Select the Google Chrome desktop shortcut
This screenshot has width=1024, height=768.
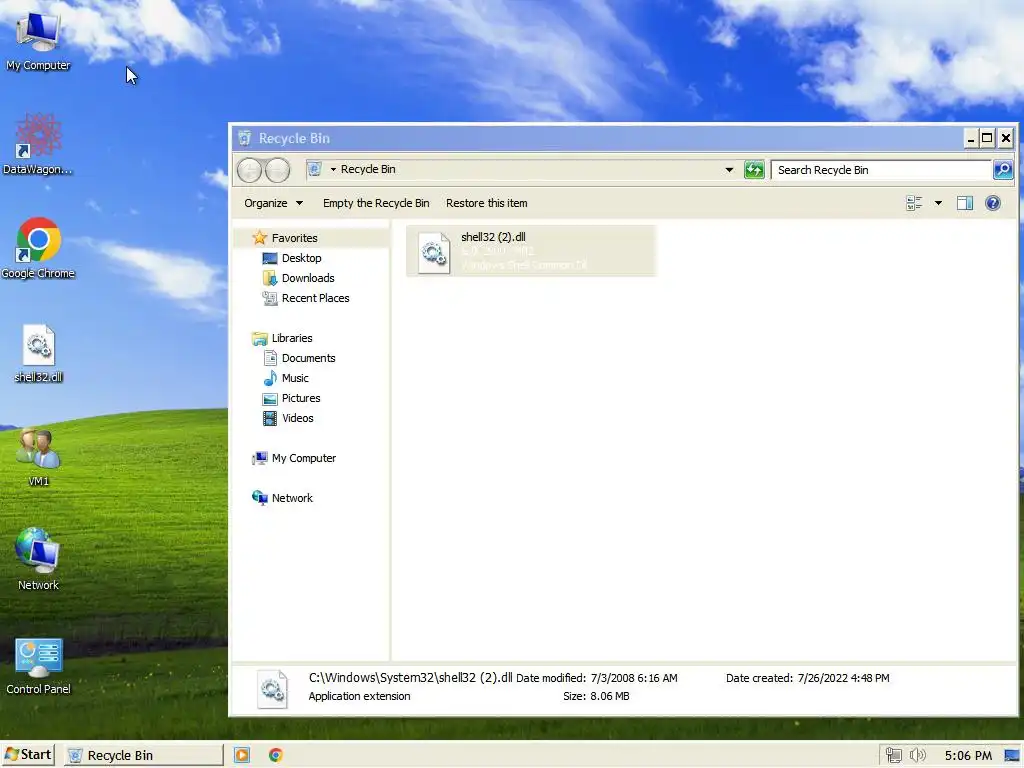(38, 248)
